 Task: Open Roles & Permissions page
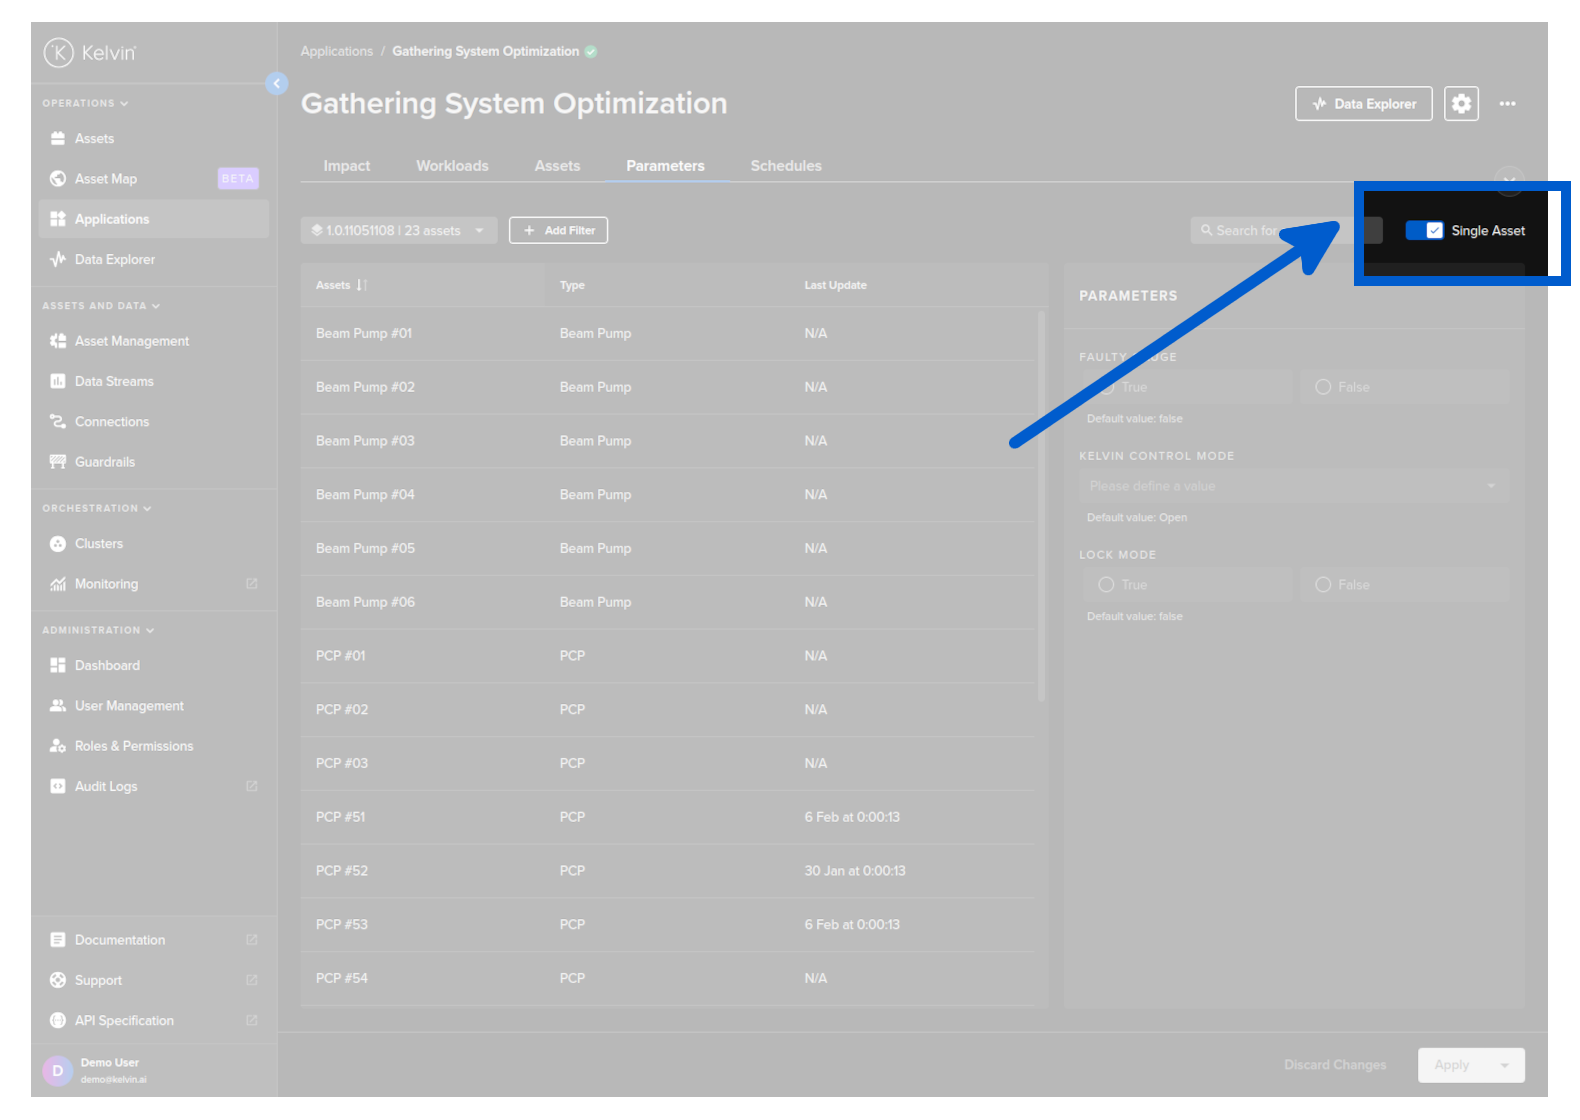(134, 746)
